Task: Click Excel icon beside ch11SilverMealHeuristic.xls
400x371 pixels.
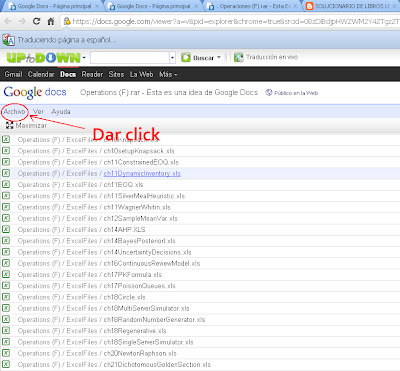Action: pyautogui.click(x=6, y=196)
